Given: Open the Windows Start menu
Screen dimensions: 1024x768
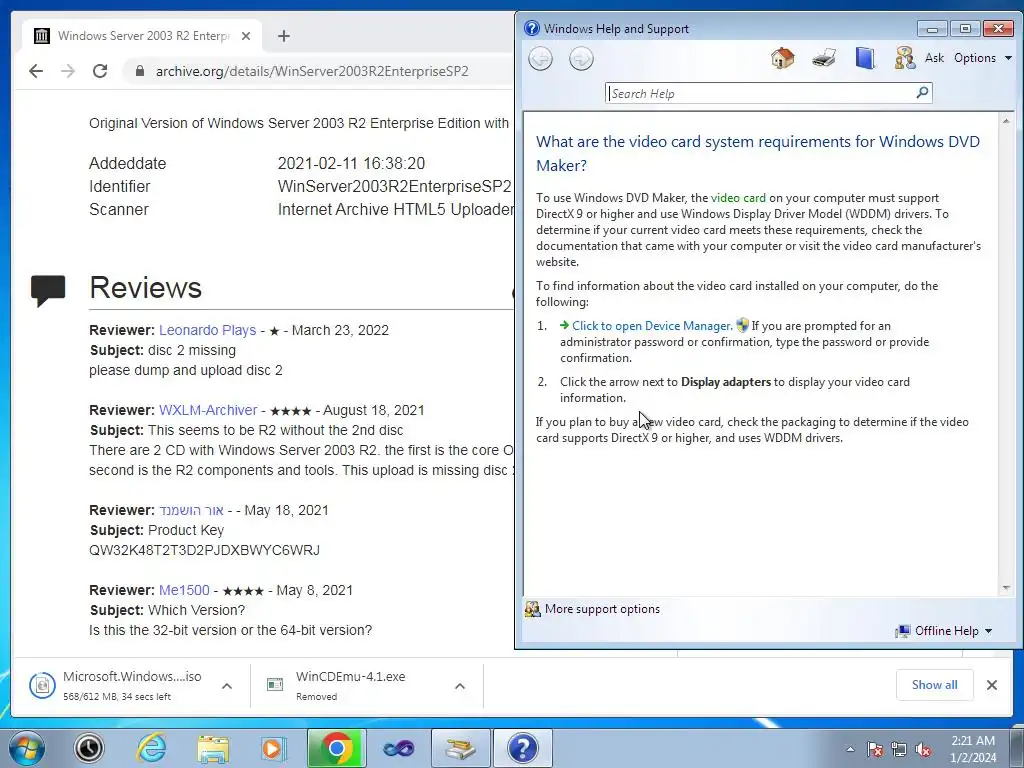Looking at the screenshot, I should pyautogui.click(x=27, y=748).
